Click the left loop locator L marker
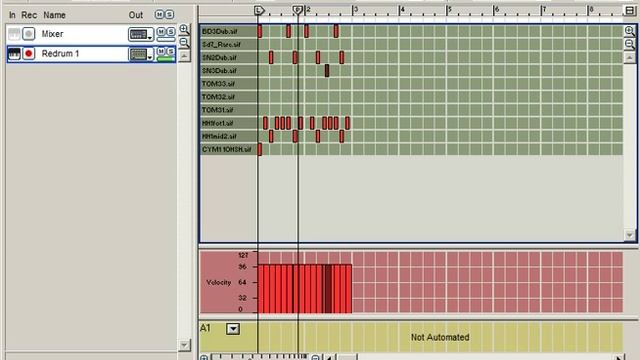 tap(259, 10)
